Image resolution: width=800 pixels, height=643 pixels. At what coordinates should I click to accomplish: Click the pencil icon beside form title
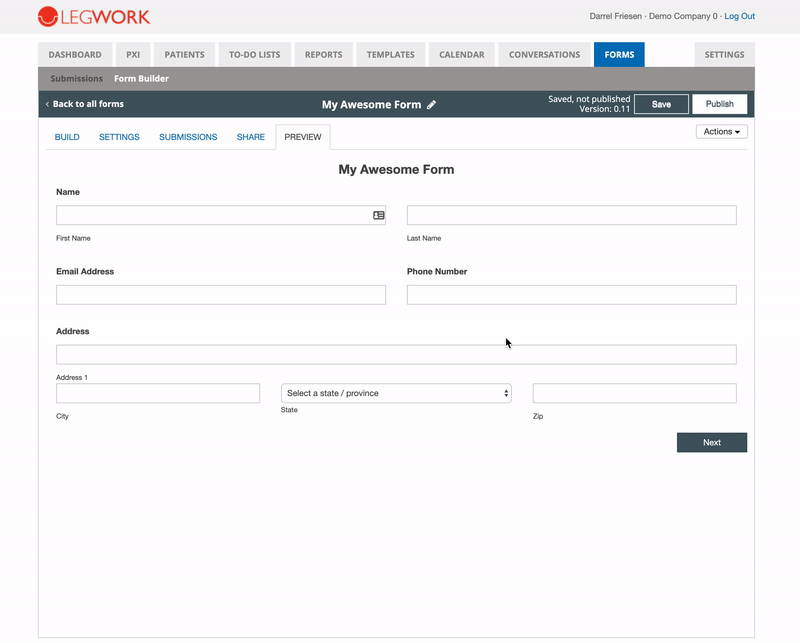pos(432,104)
